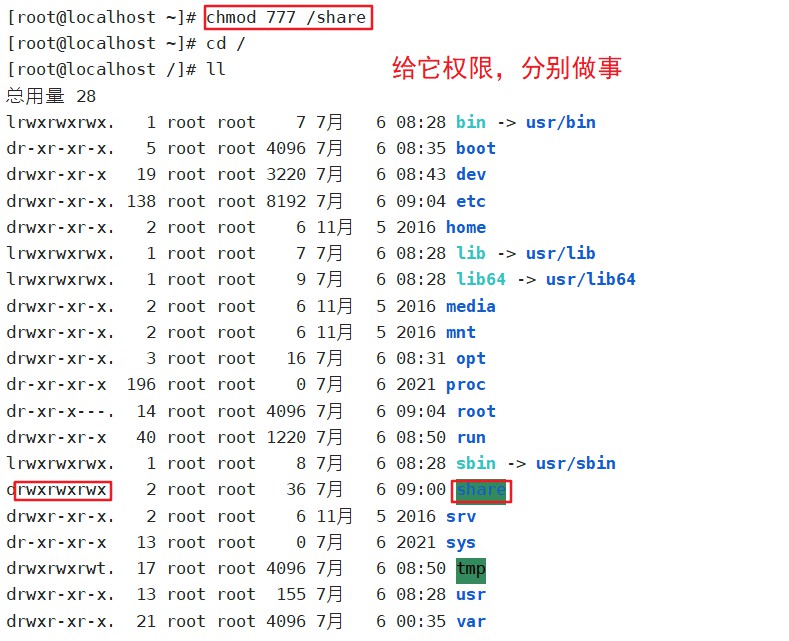The height and width of the screenshot is (641, 789).
Task: Click the 'usr/sbin' link target
Action: (576, 463)
